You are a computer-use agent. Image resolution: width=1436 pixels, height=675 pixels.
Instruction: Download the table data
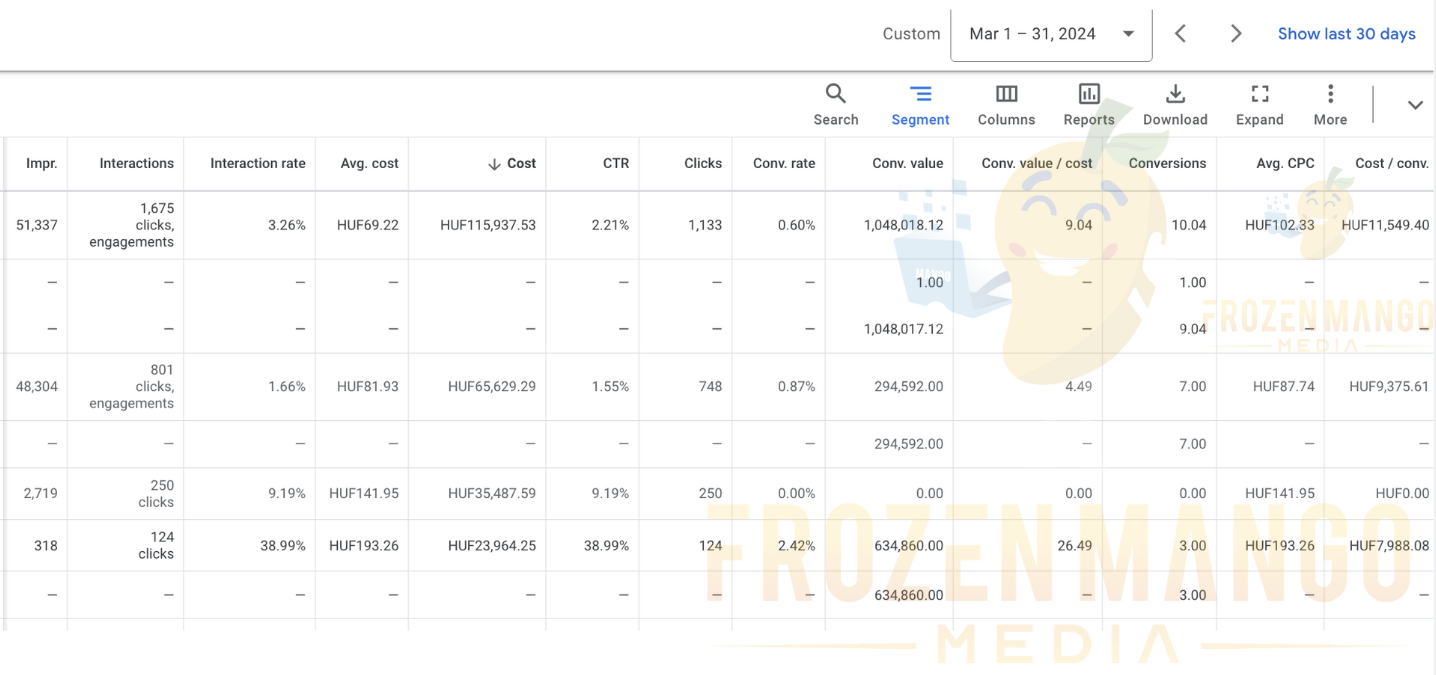(1175, 105)
